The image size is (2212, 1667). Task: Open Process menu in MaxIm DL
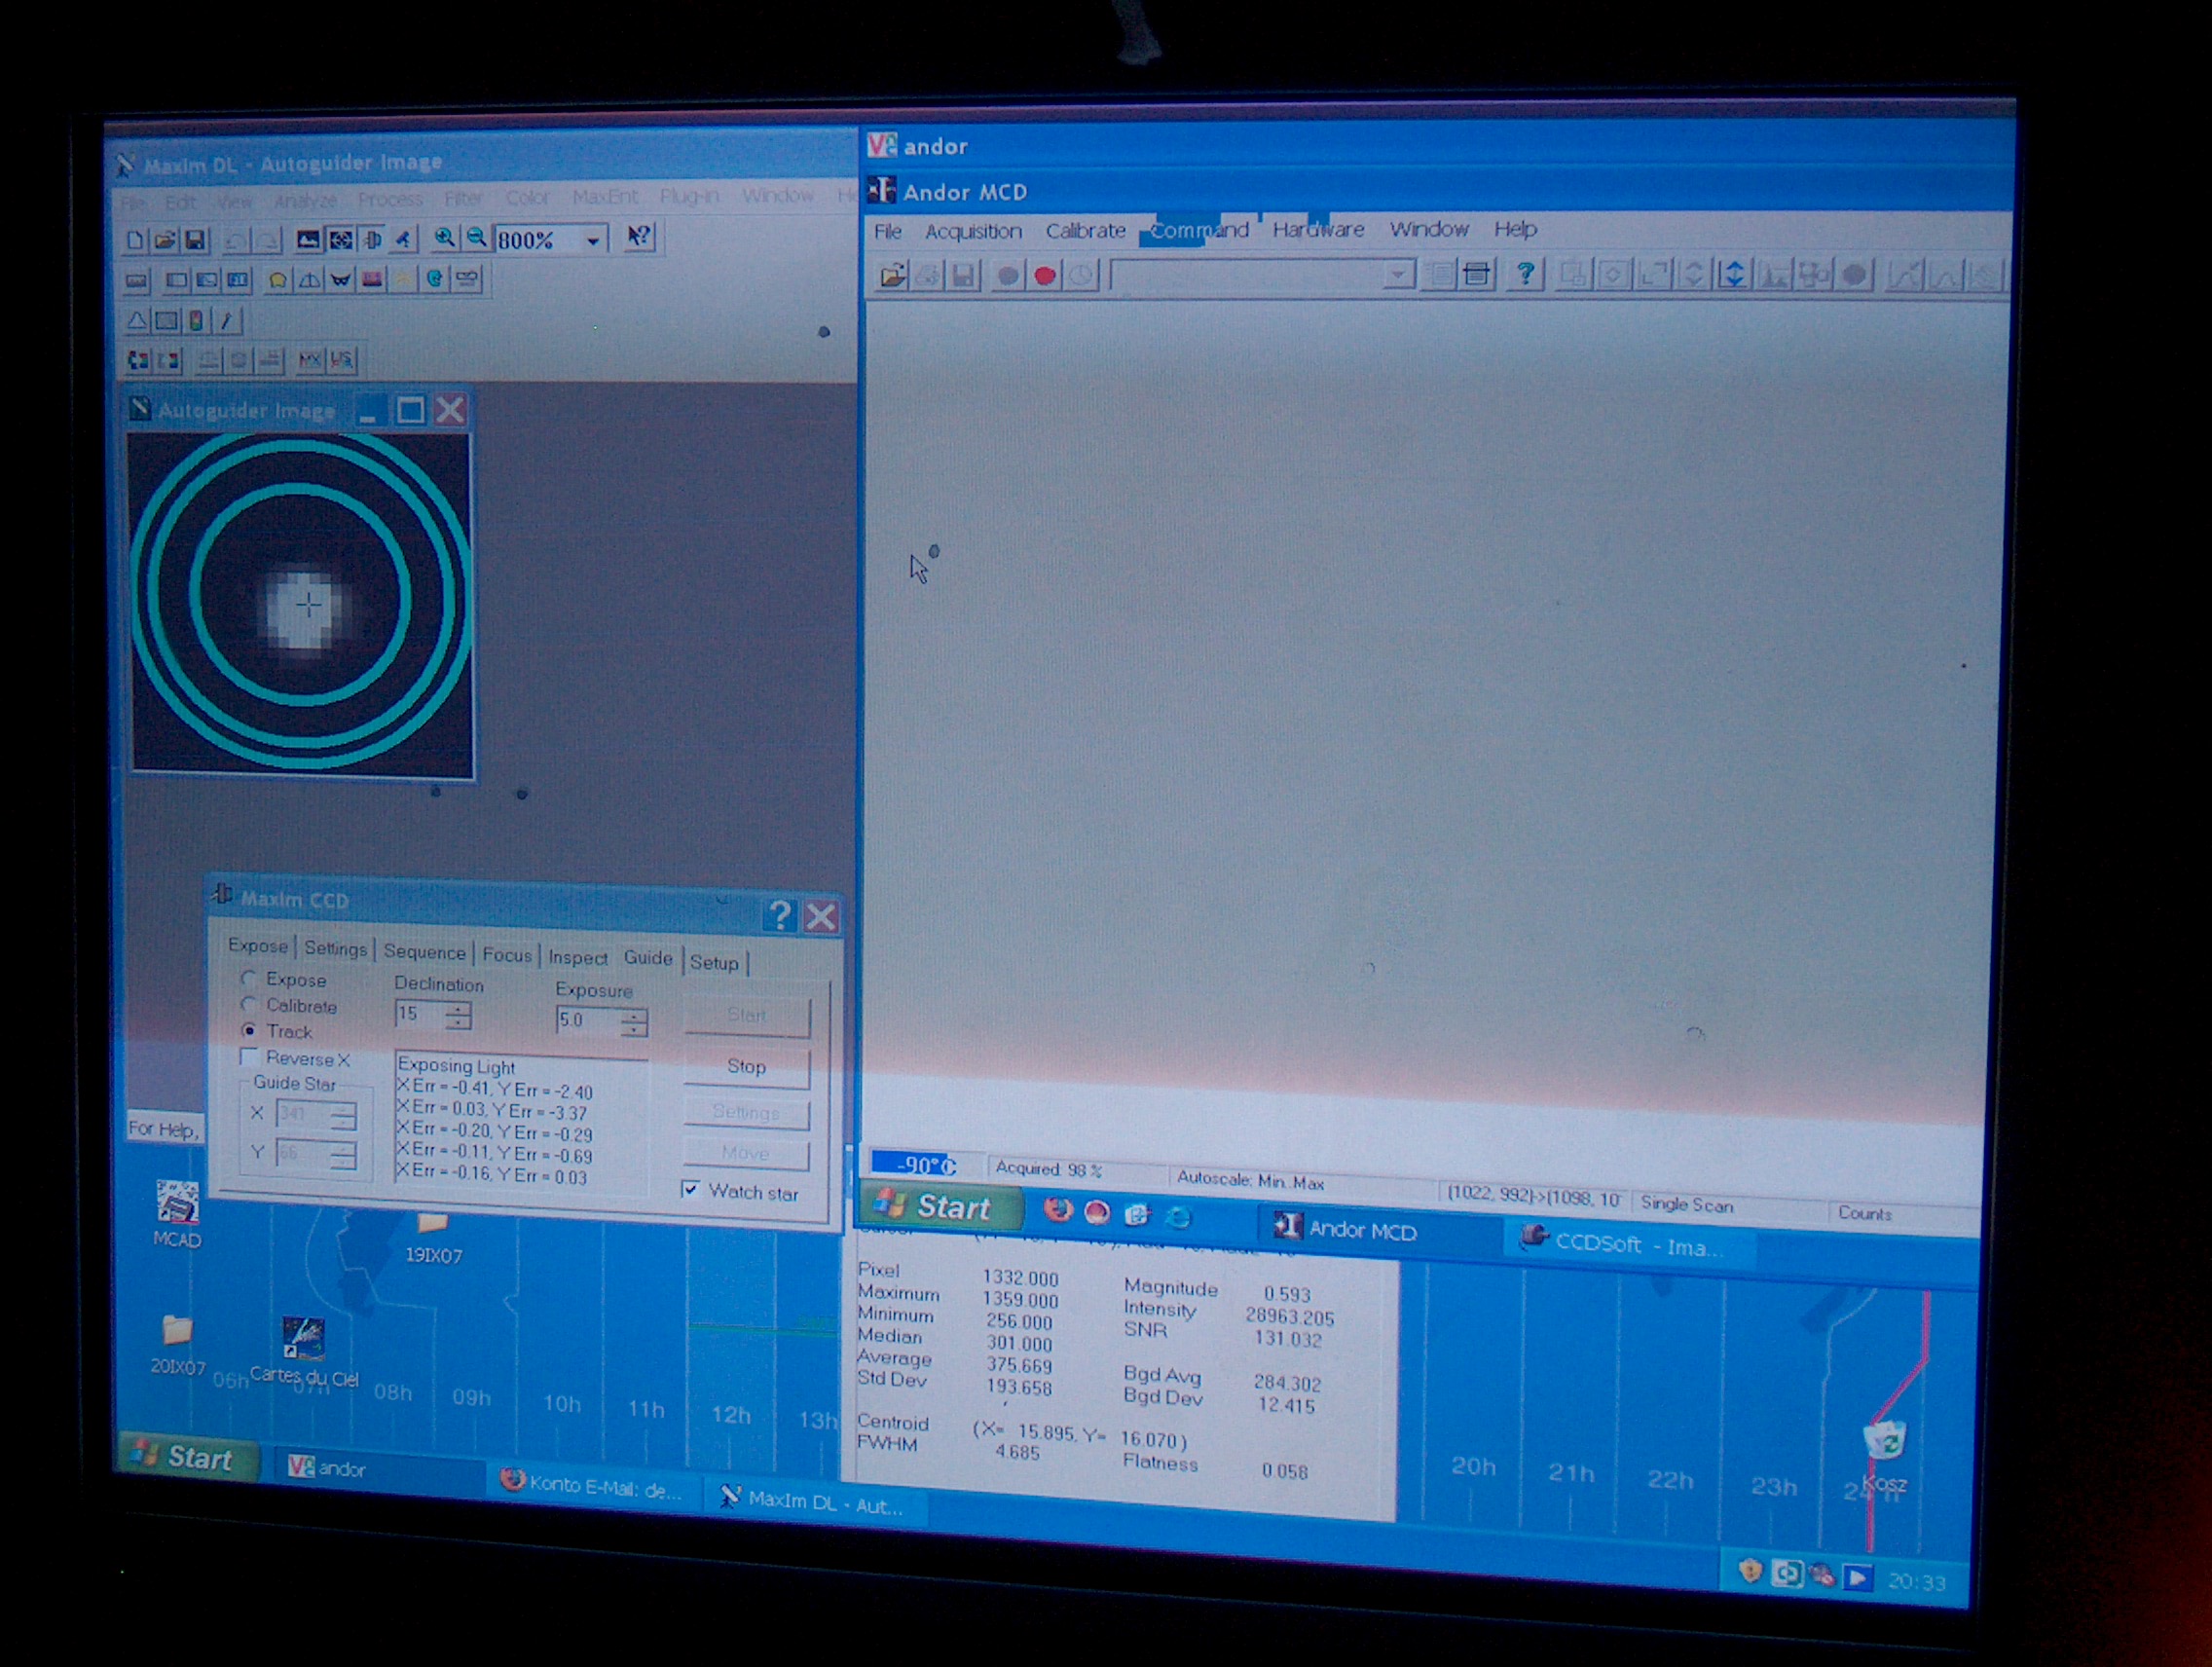[x=390, y=200]
